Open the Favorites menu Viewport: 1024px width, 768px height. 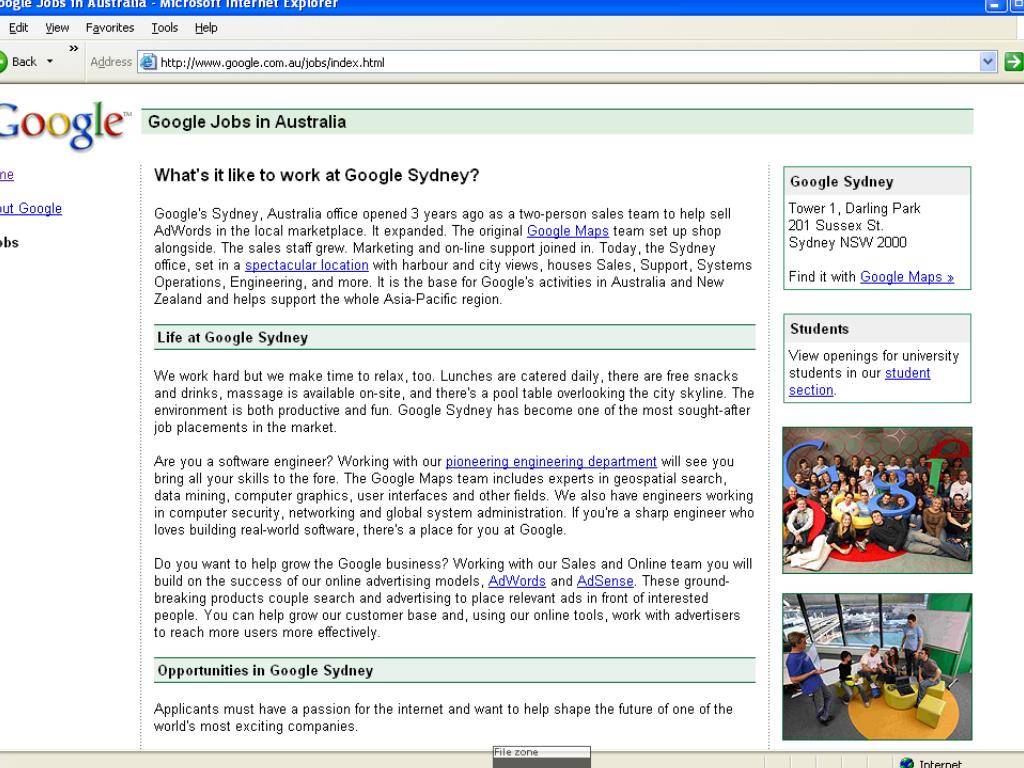click(x=110, y=27)
